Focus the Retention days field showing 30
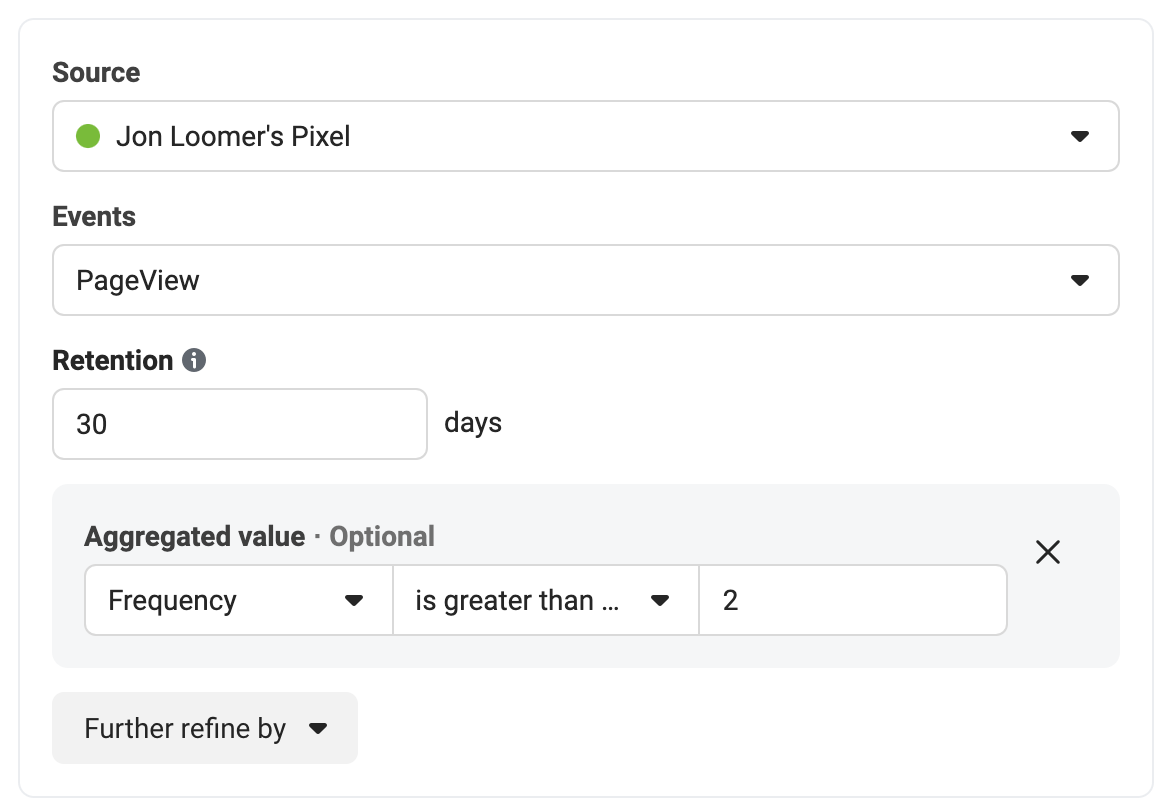 pyautogui.click(x=239, y=424)
